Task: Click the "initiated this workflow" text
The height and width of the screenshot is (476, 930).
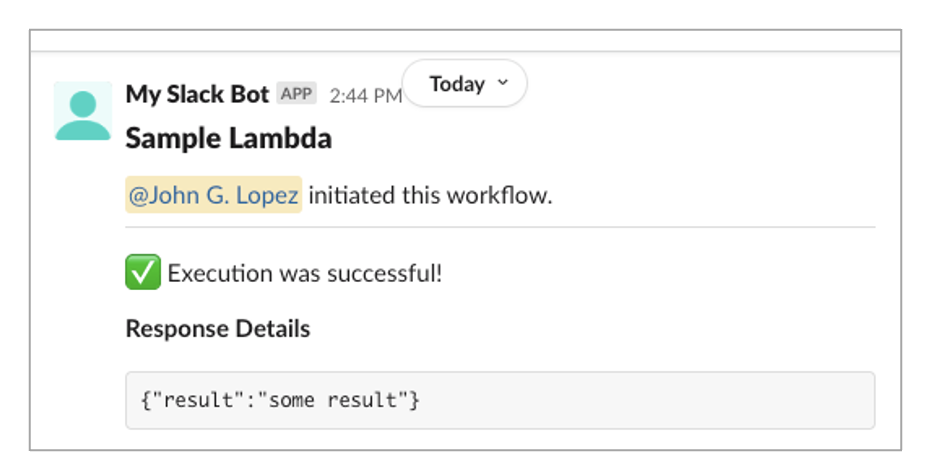Action: [x=430, y=195]
